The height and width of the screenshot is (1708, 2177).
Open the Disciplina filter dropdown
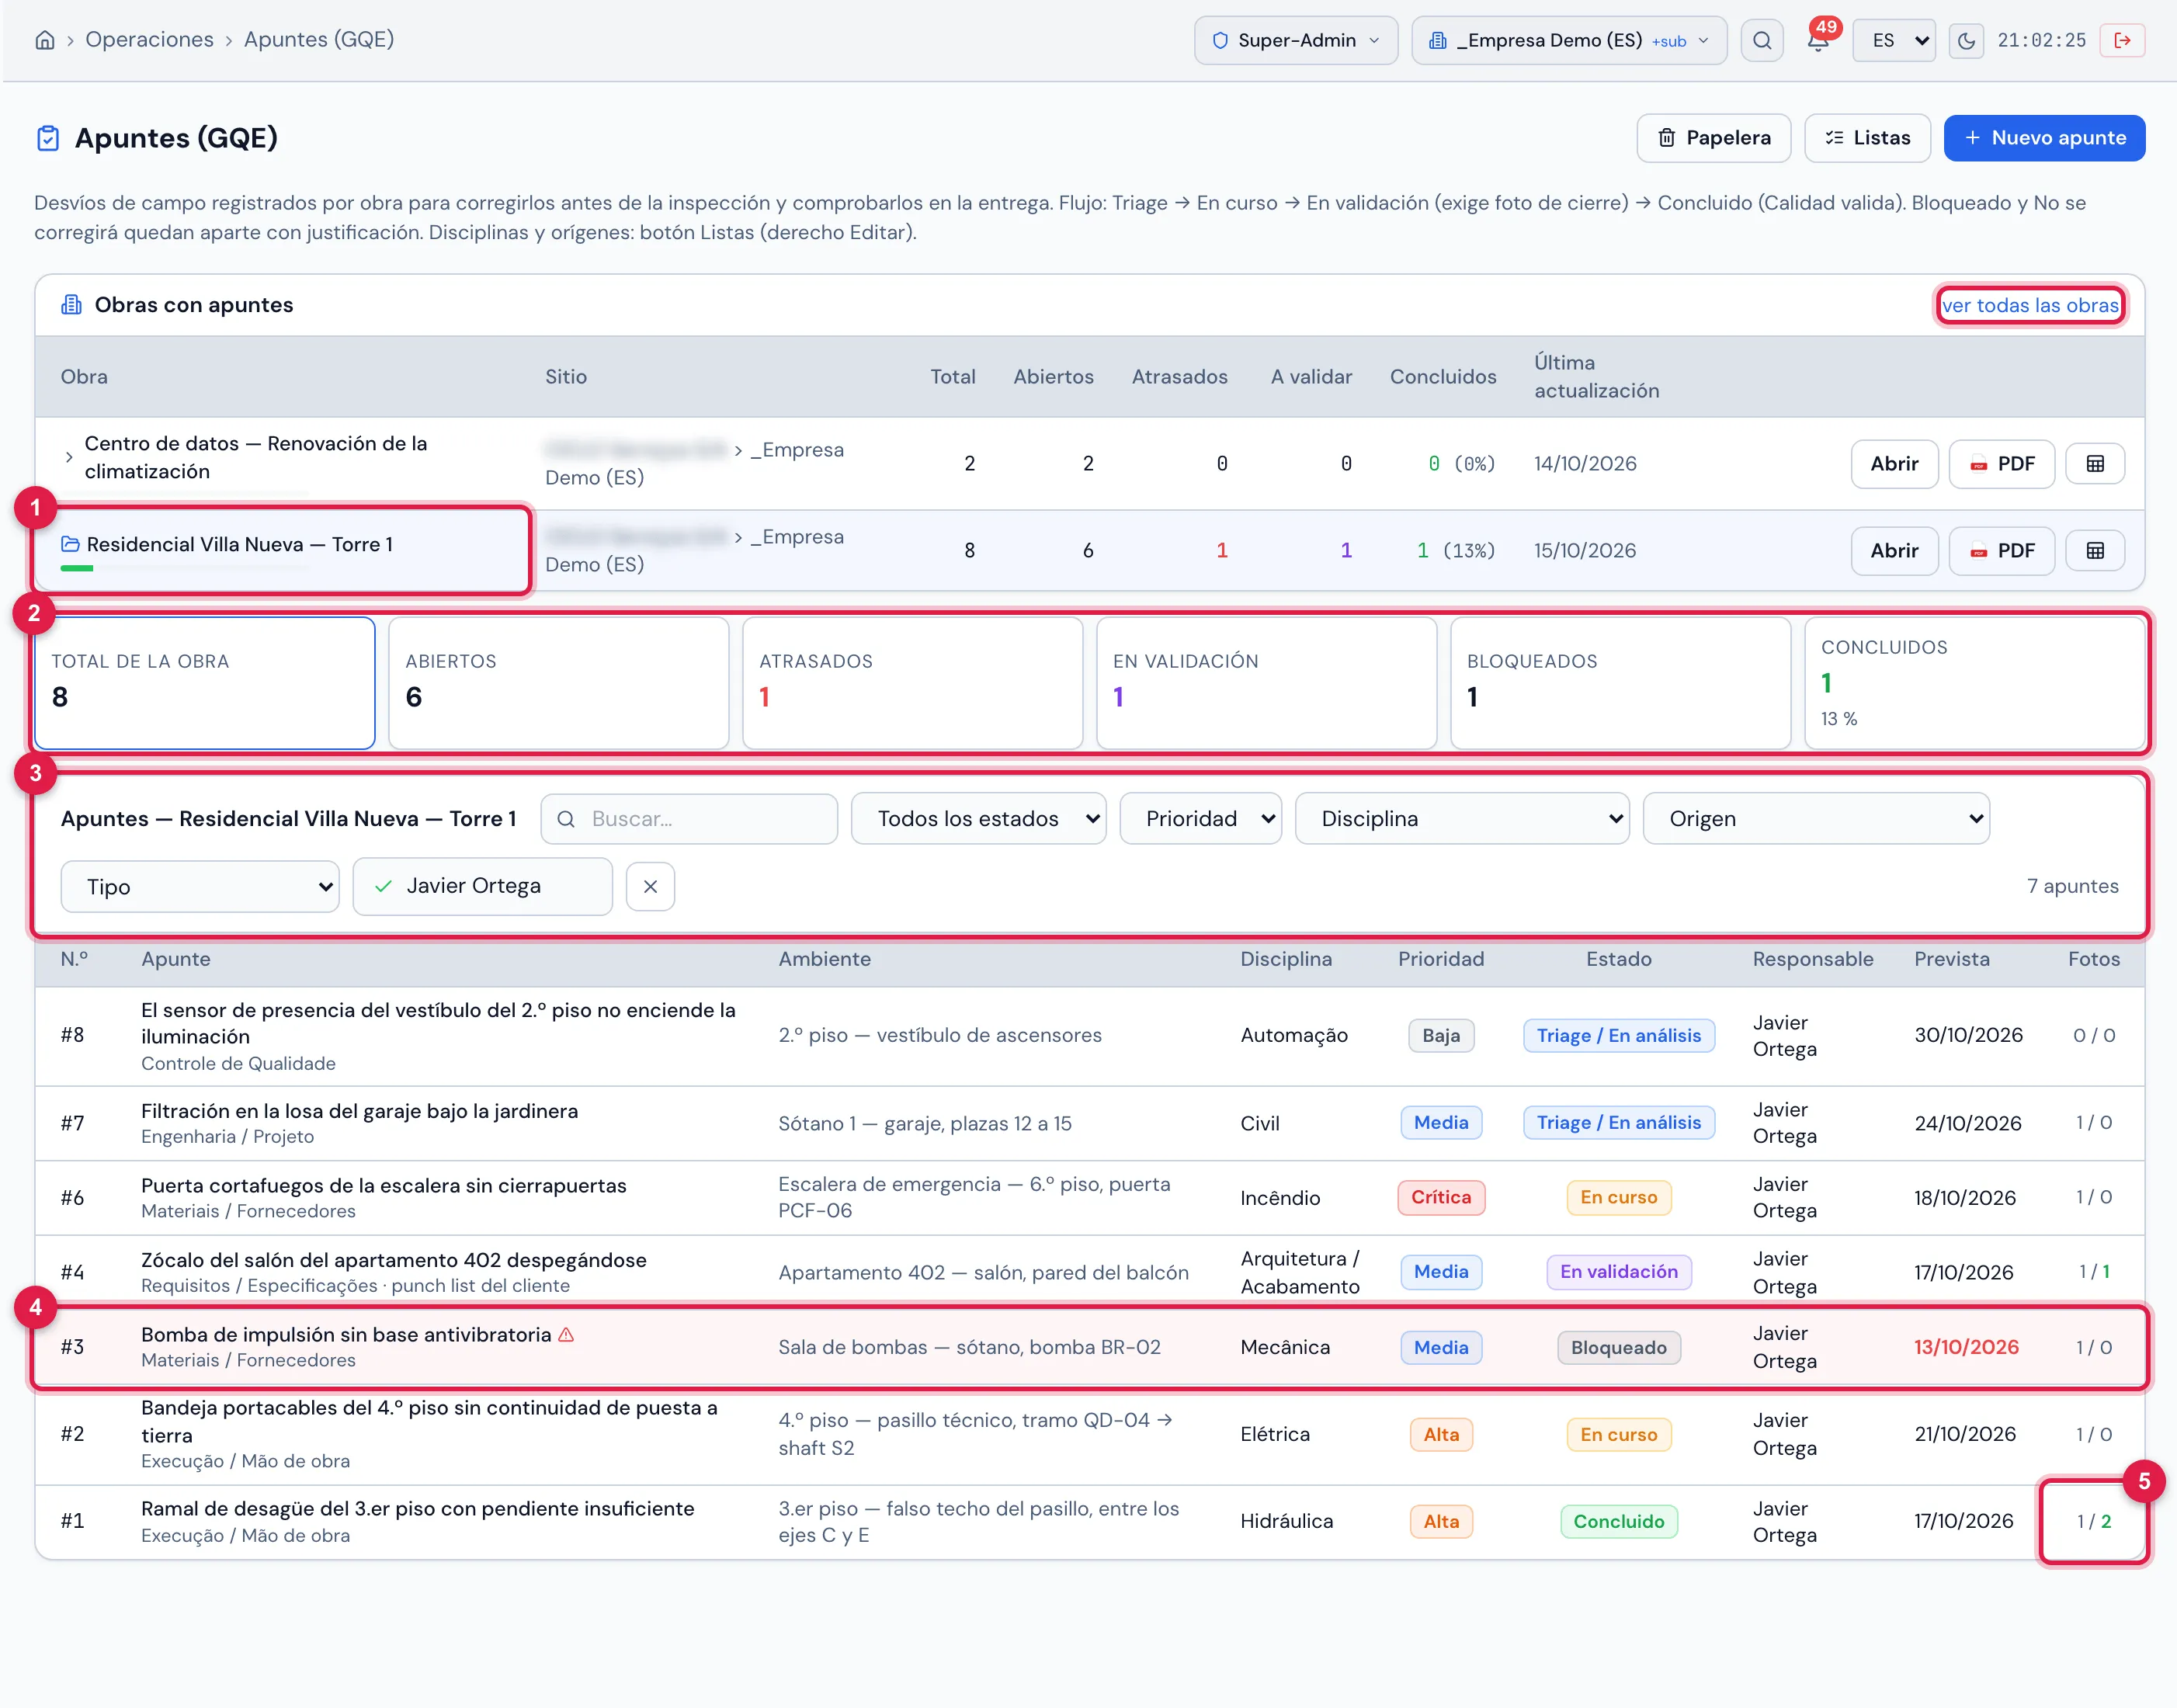pos(1461,819)
